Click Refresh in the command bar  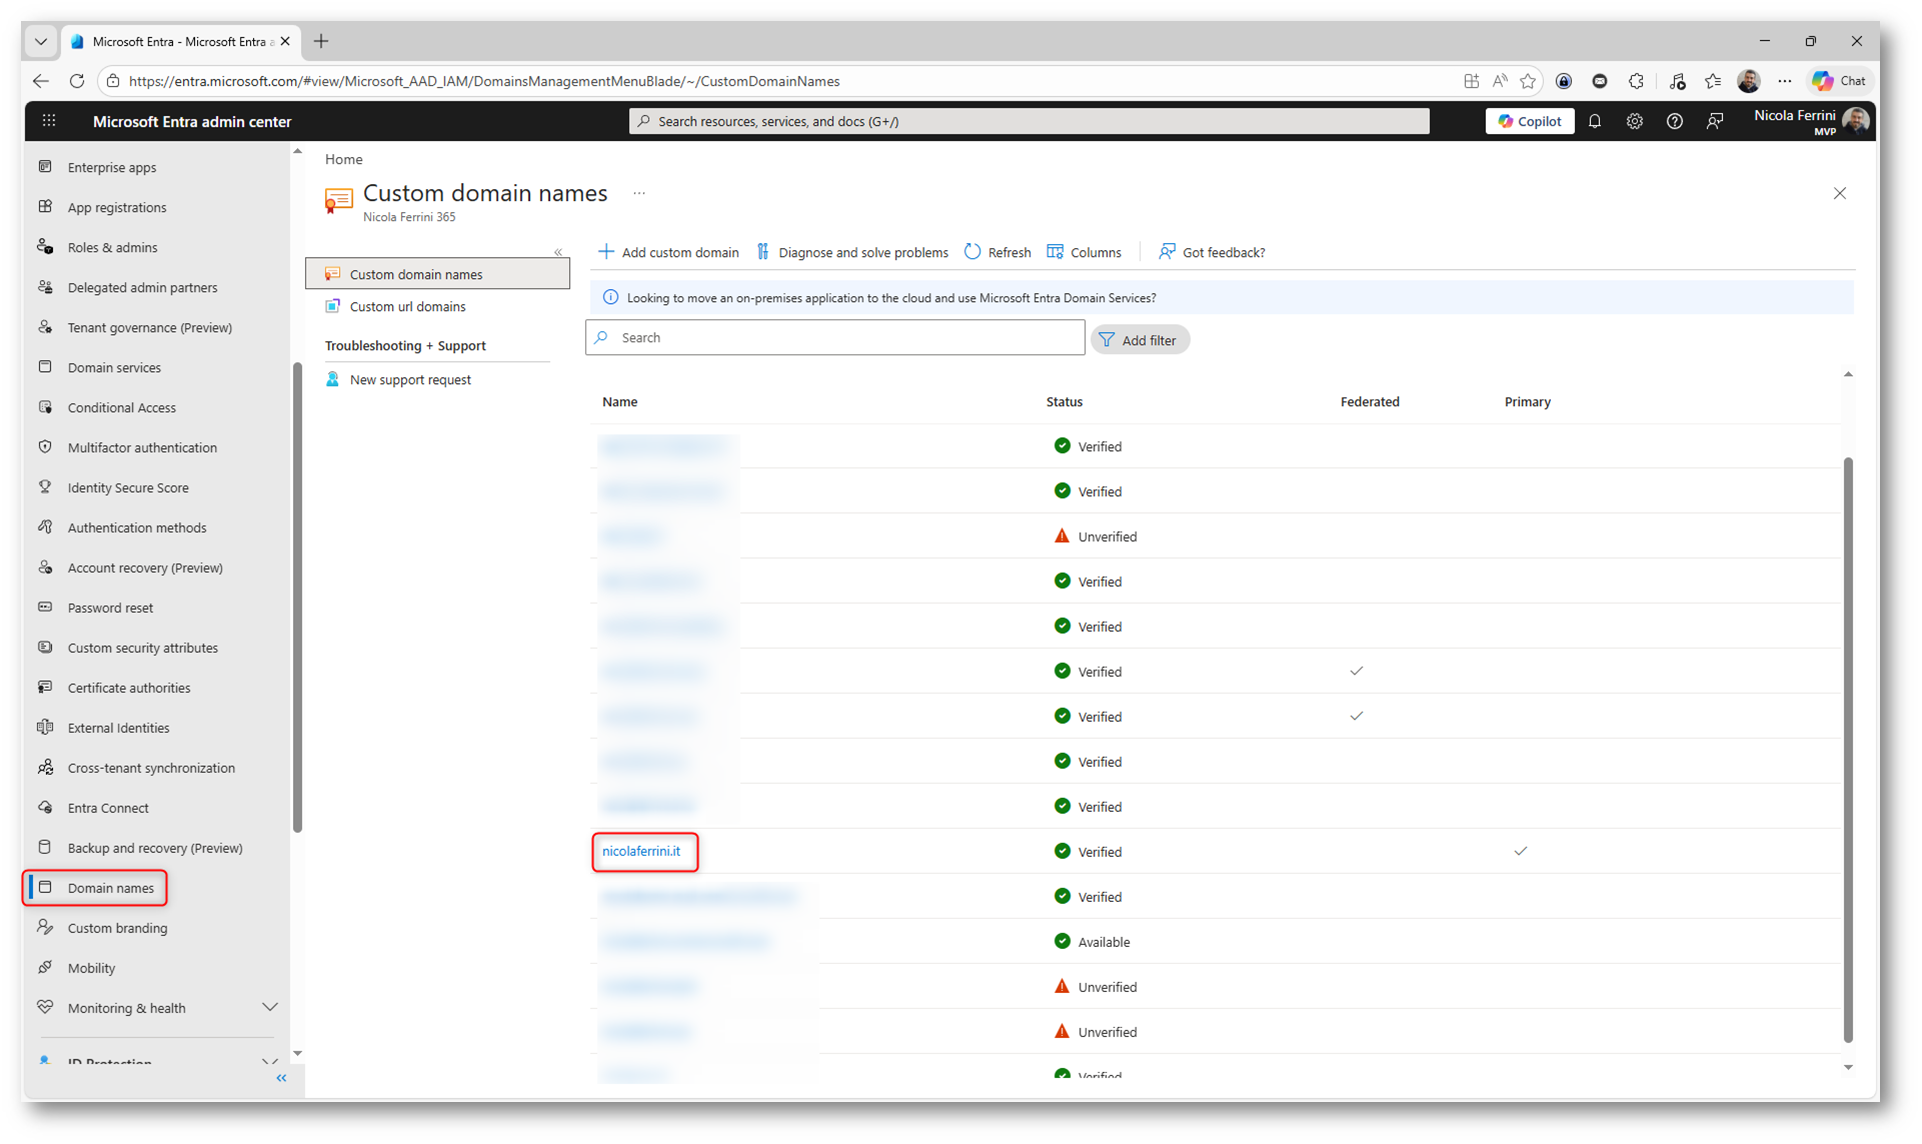click(997, 252)
